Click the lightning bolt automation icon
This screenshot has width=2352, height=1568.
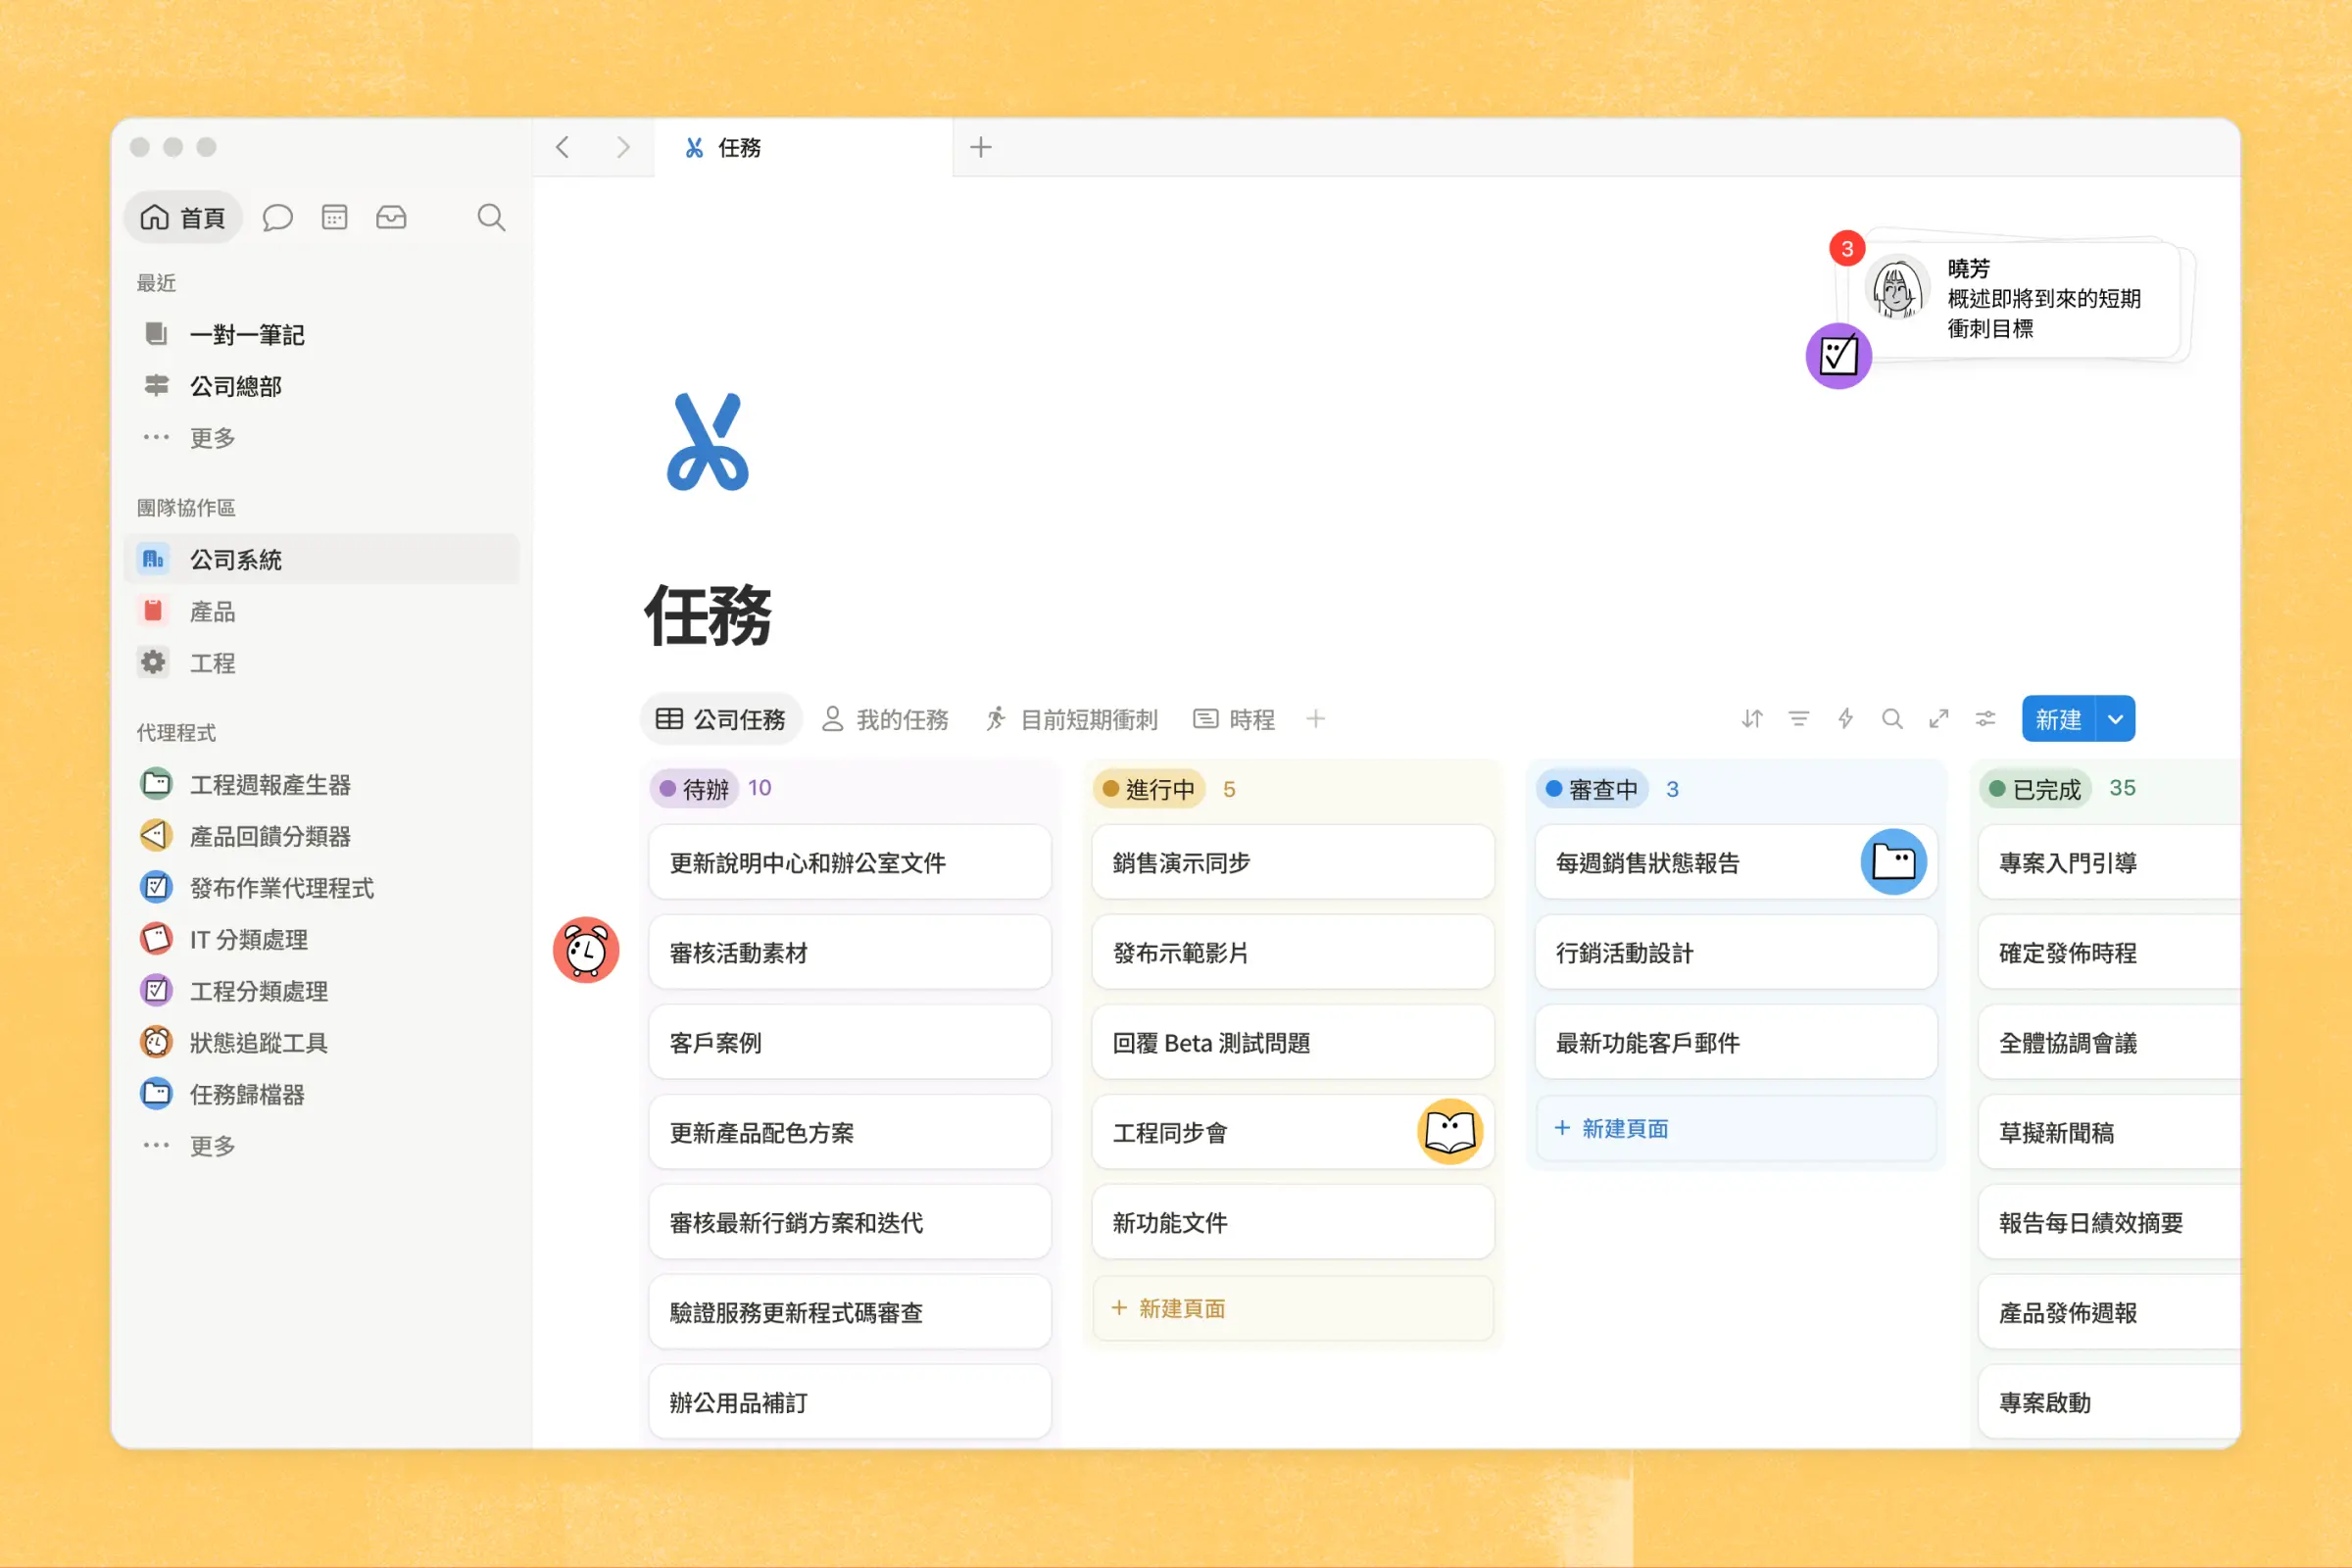tap(1845, 719)
